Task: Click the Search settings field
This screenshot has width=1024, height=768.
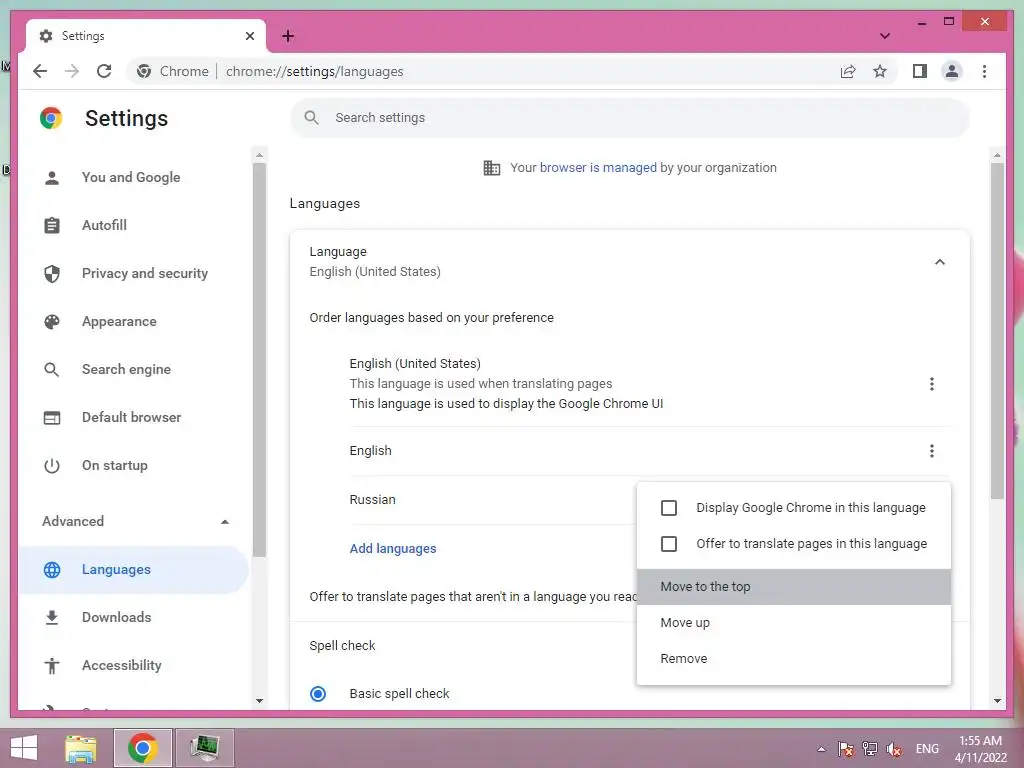Action: [x=630, y=118]
